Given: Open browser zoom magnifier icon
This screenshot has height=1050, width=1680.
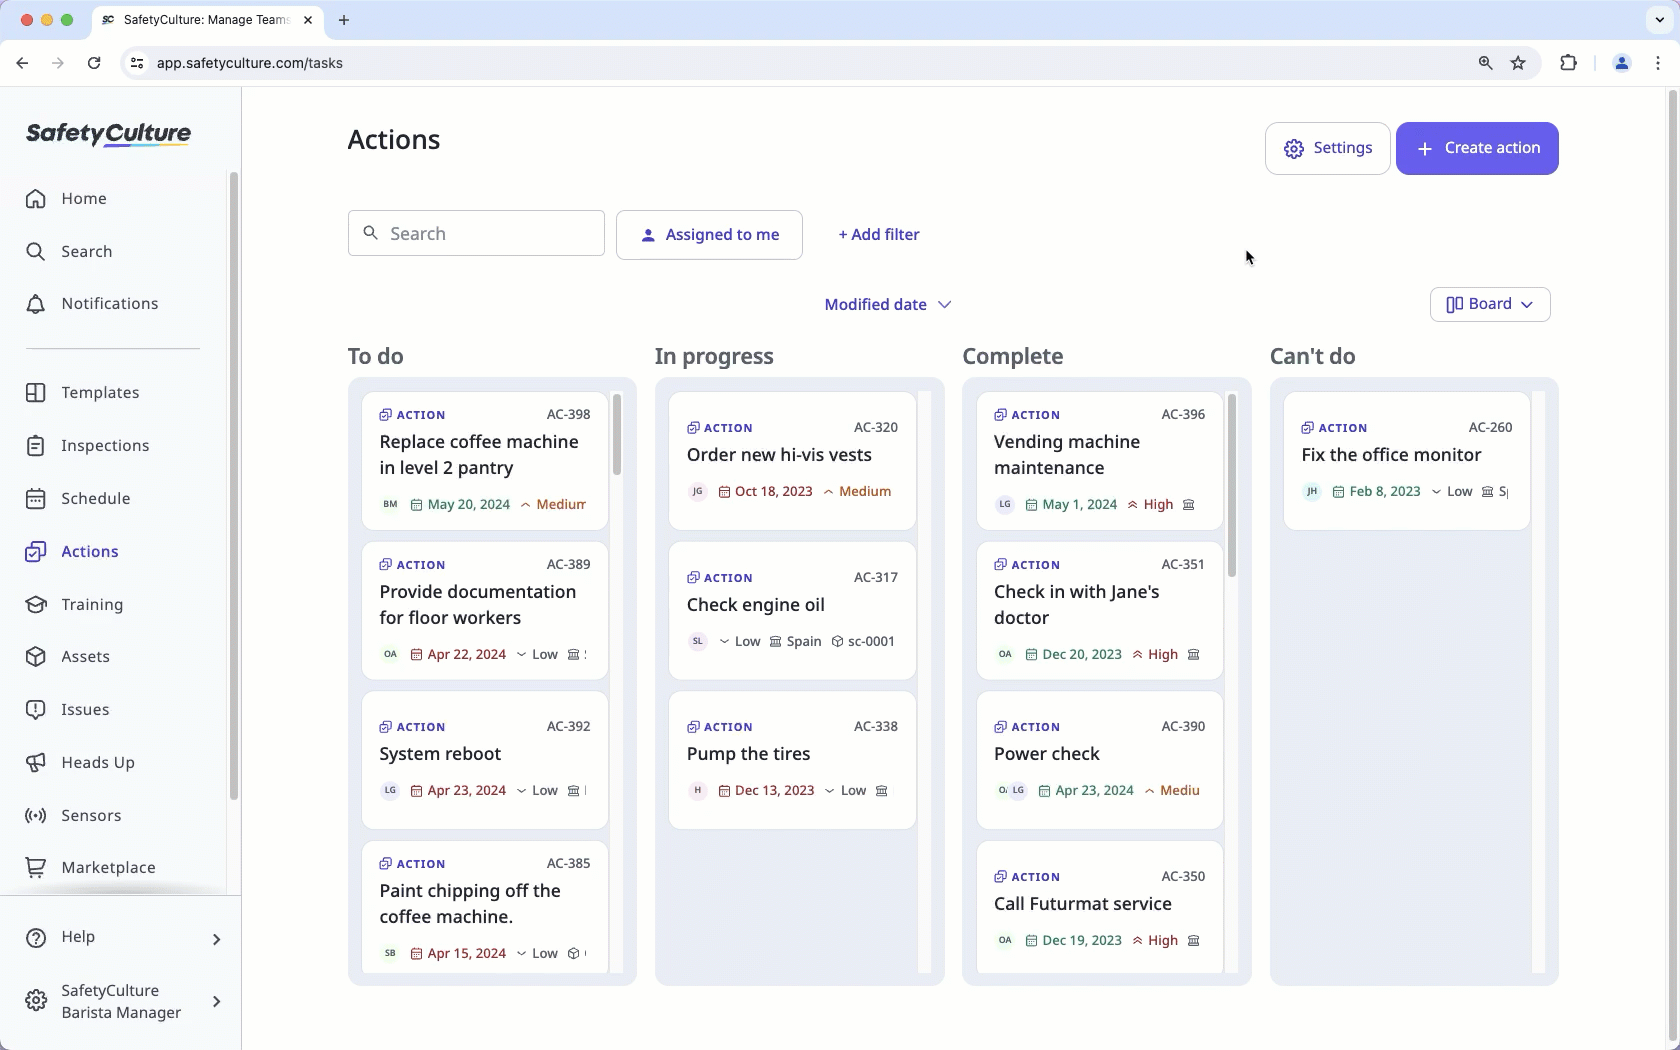Looking at the screenshot, I should pos(1485,63).
